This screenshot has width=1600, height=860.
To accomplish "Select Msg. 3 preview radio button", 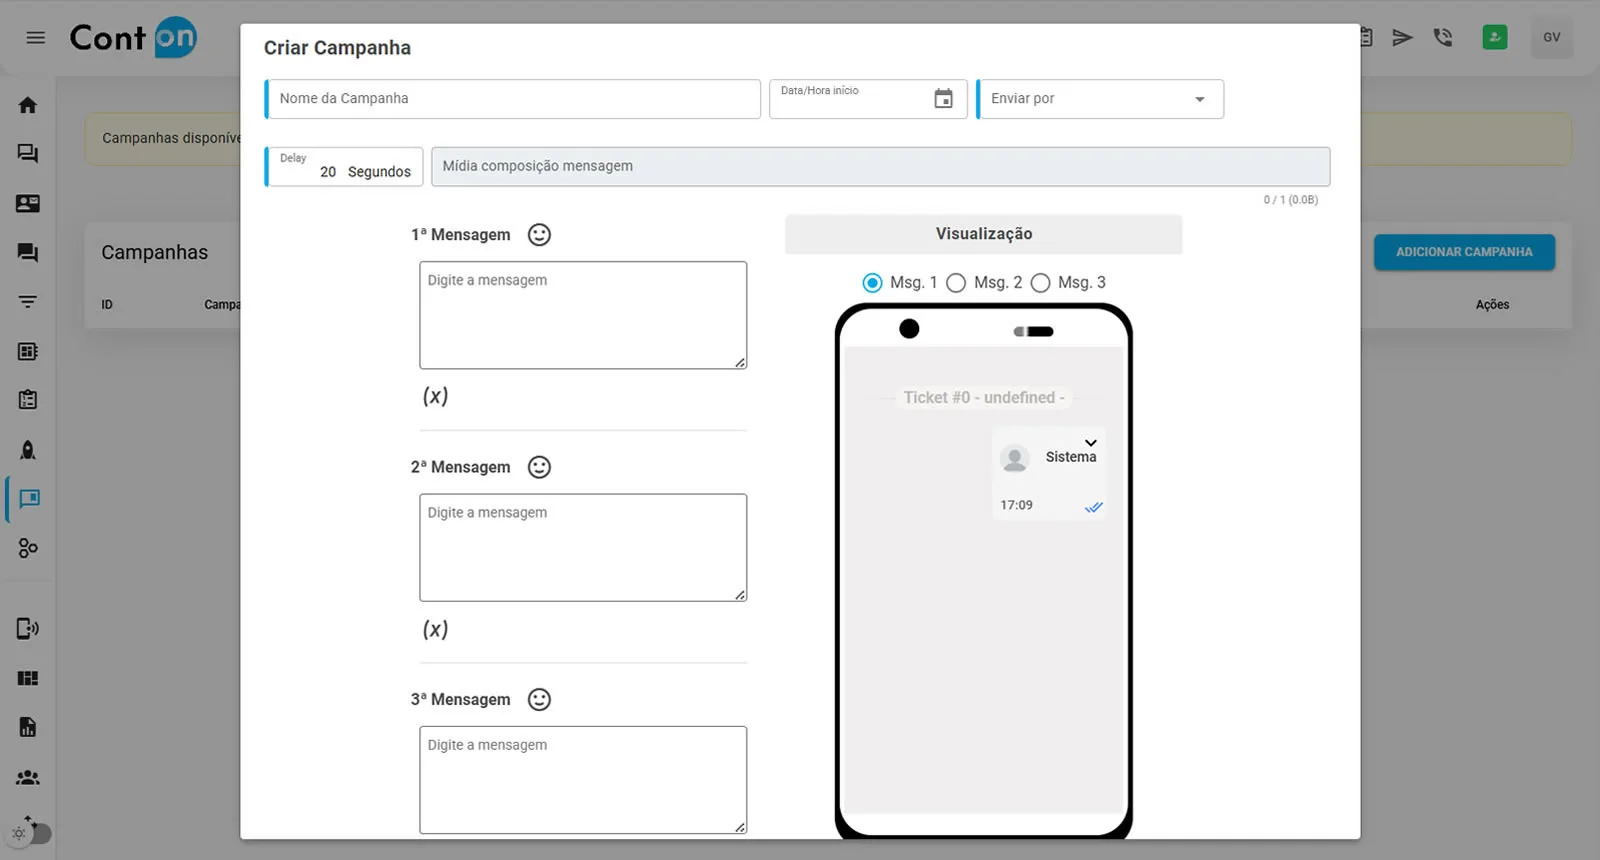I will [1040, 283].
